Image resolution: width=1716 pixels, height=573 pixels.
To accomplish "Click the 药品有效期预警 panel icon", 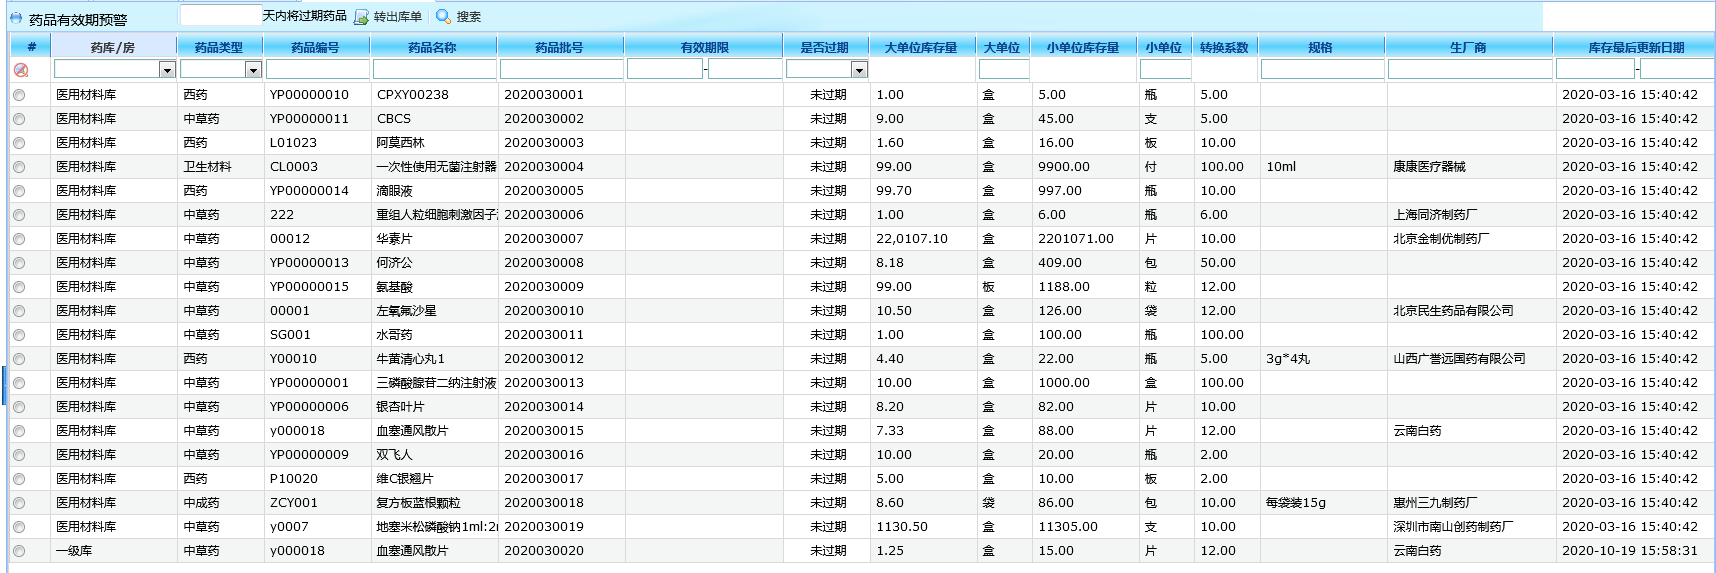I will point(16,18).
